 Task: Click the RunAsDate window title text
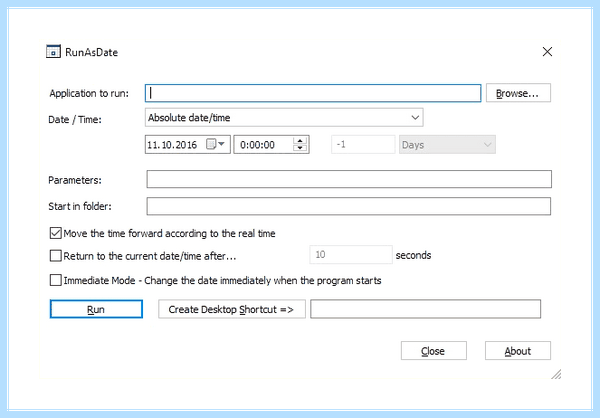tap(91, 52)
